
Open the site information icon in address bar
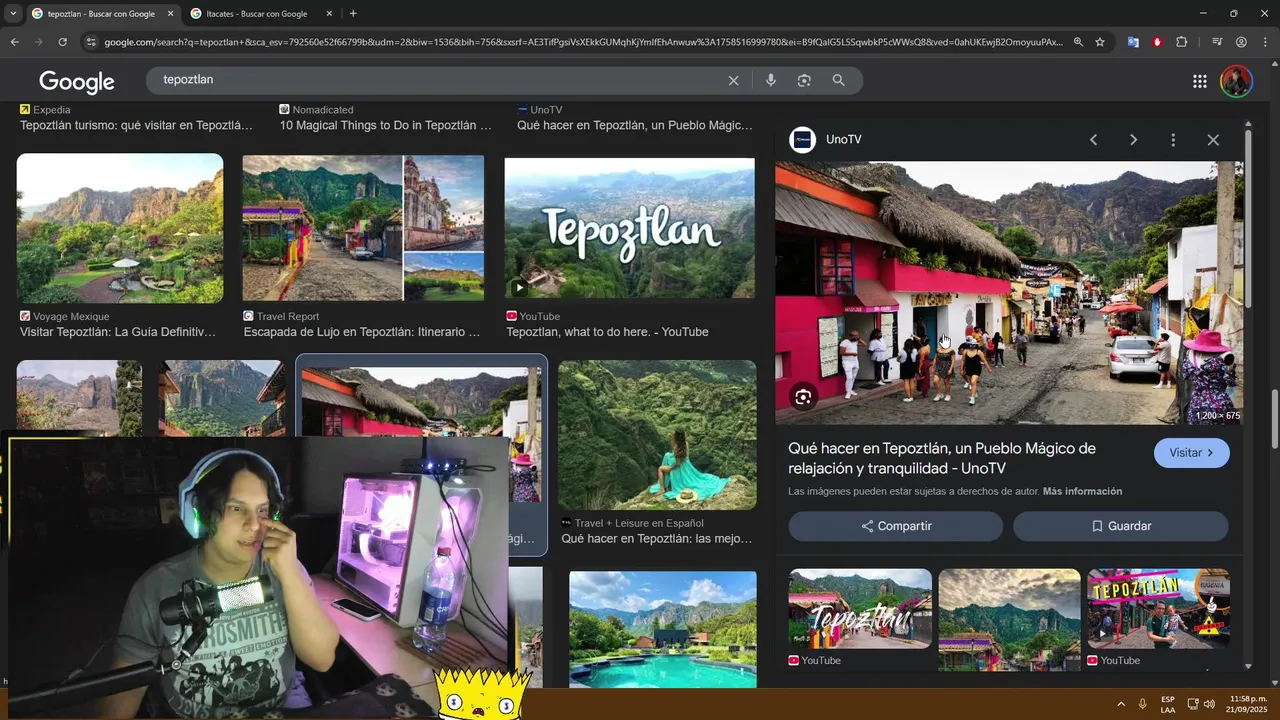pyautogui.click(x=91, y=42)
